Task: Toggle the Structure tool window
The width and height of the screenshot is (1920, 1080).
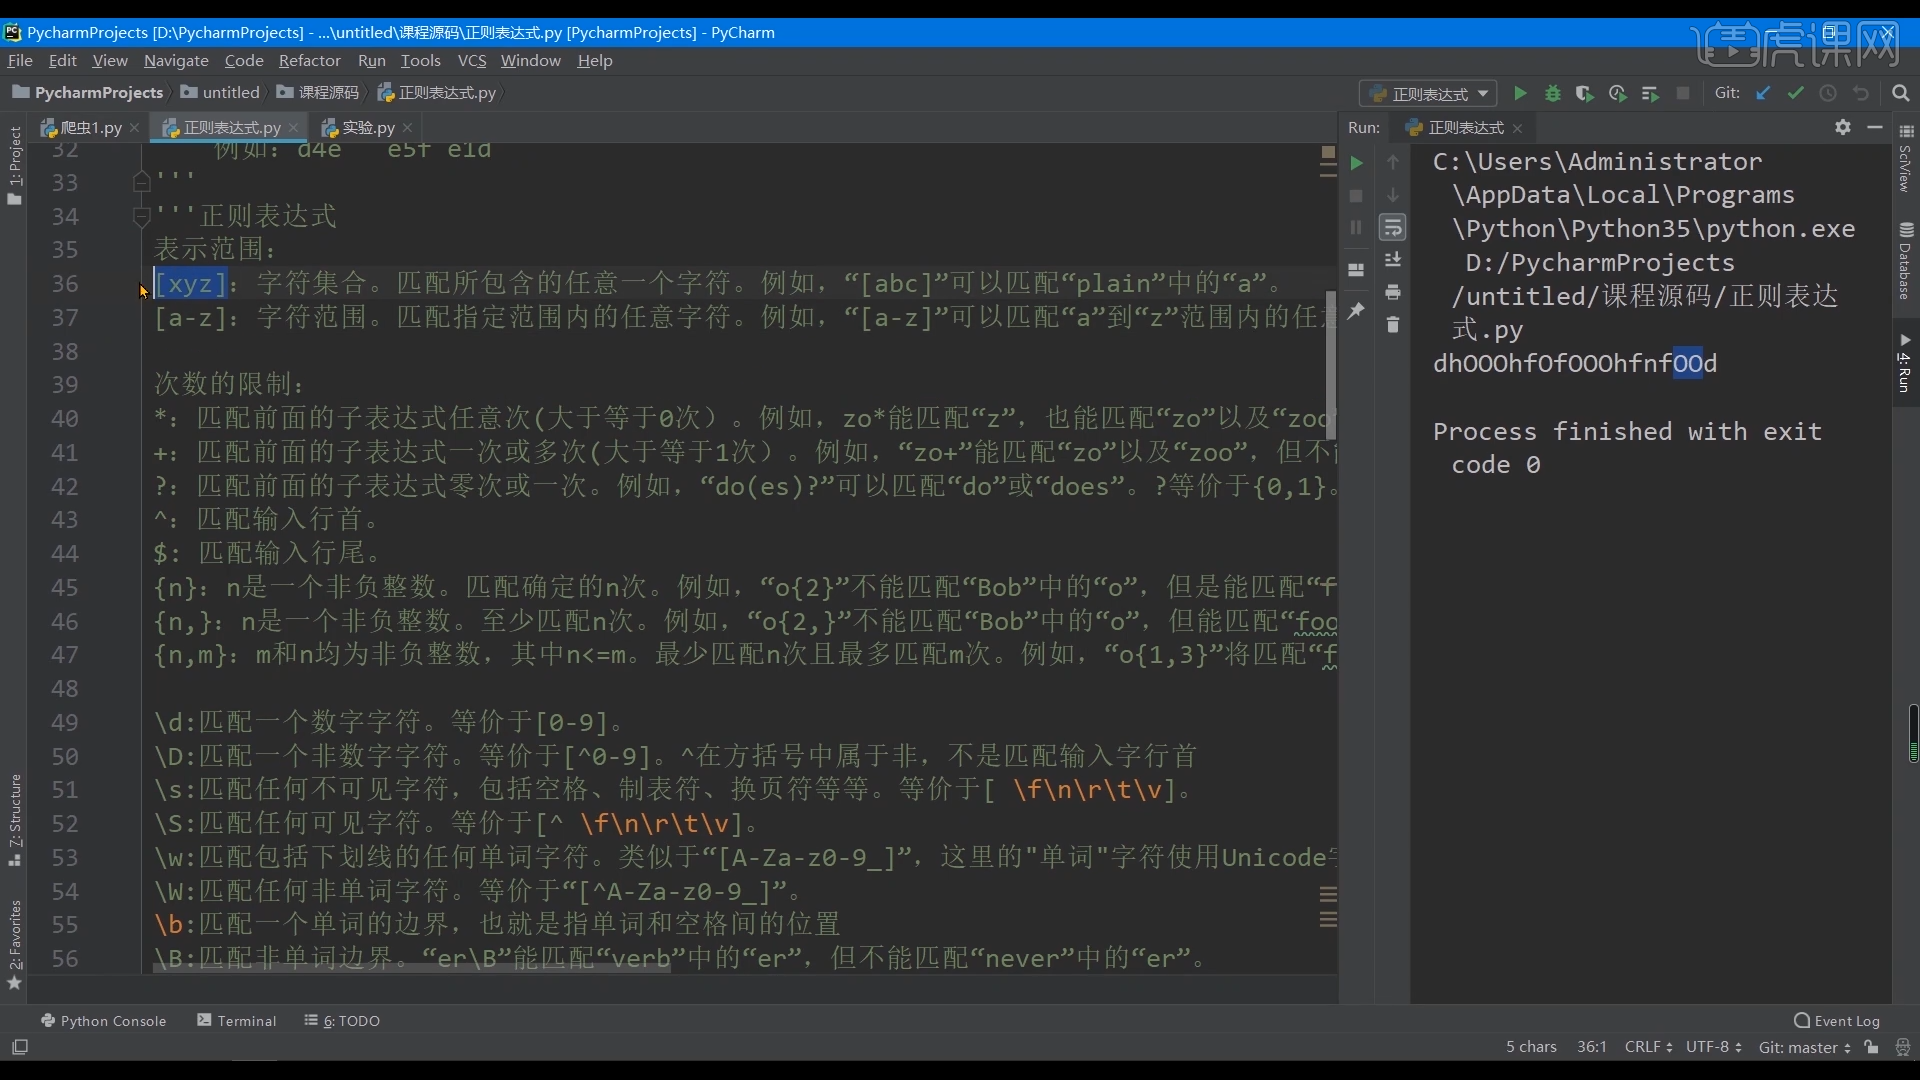Action: pos(14,820)
